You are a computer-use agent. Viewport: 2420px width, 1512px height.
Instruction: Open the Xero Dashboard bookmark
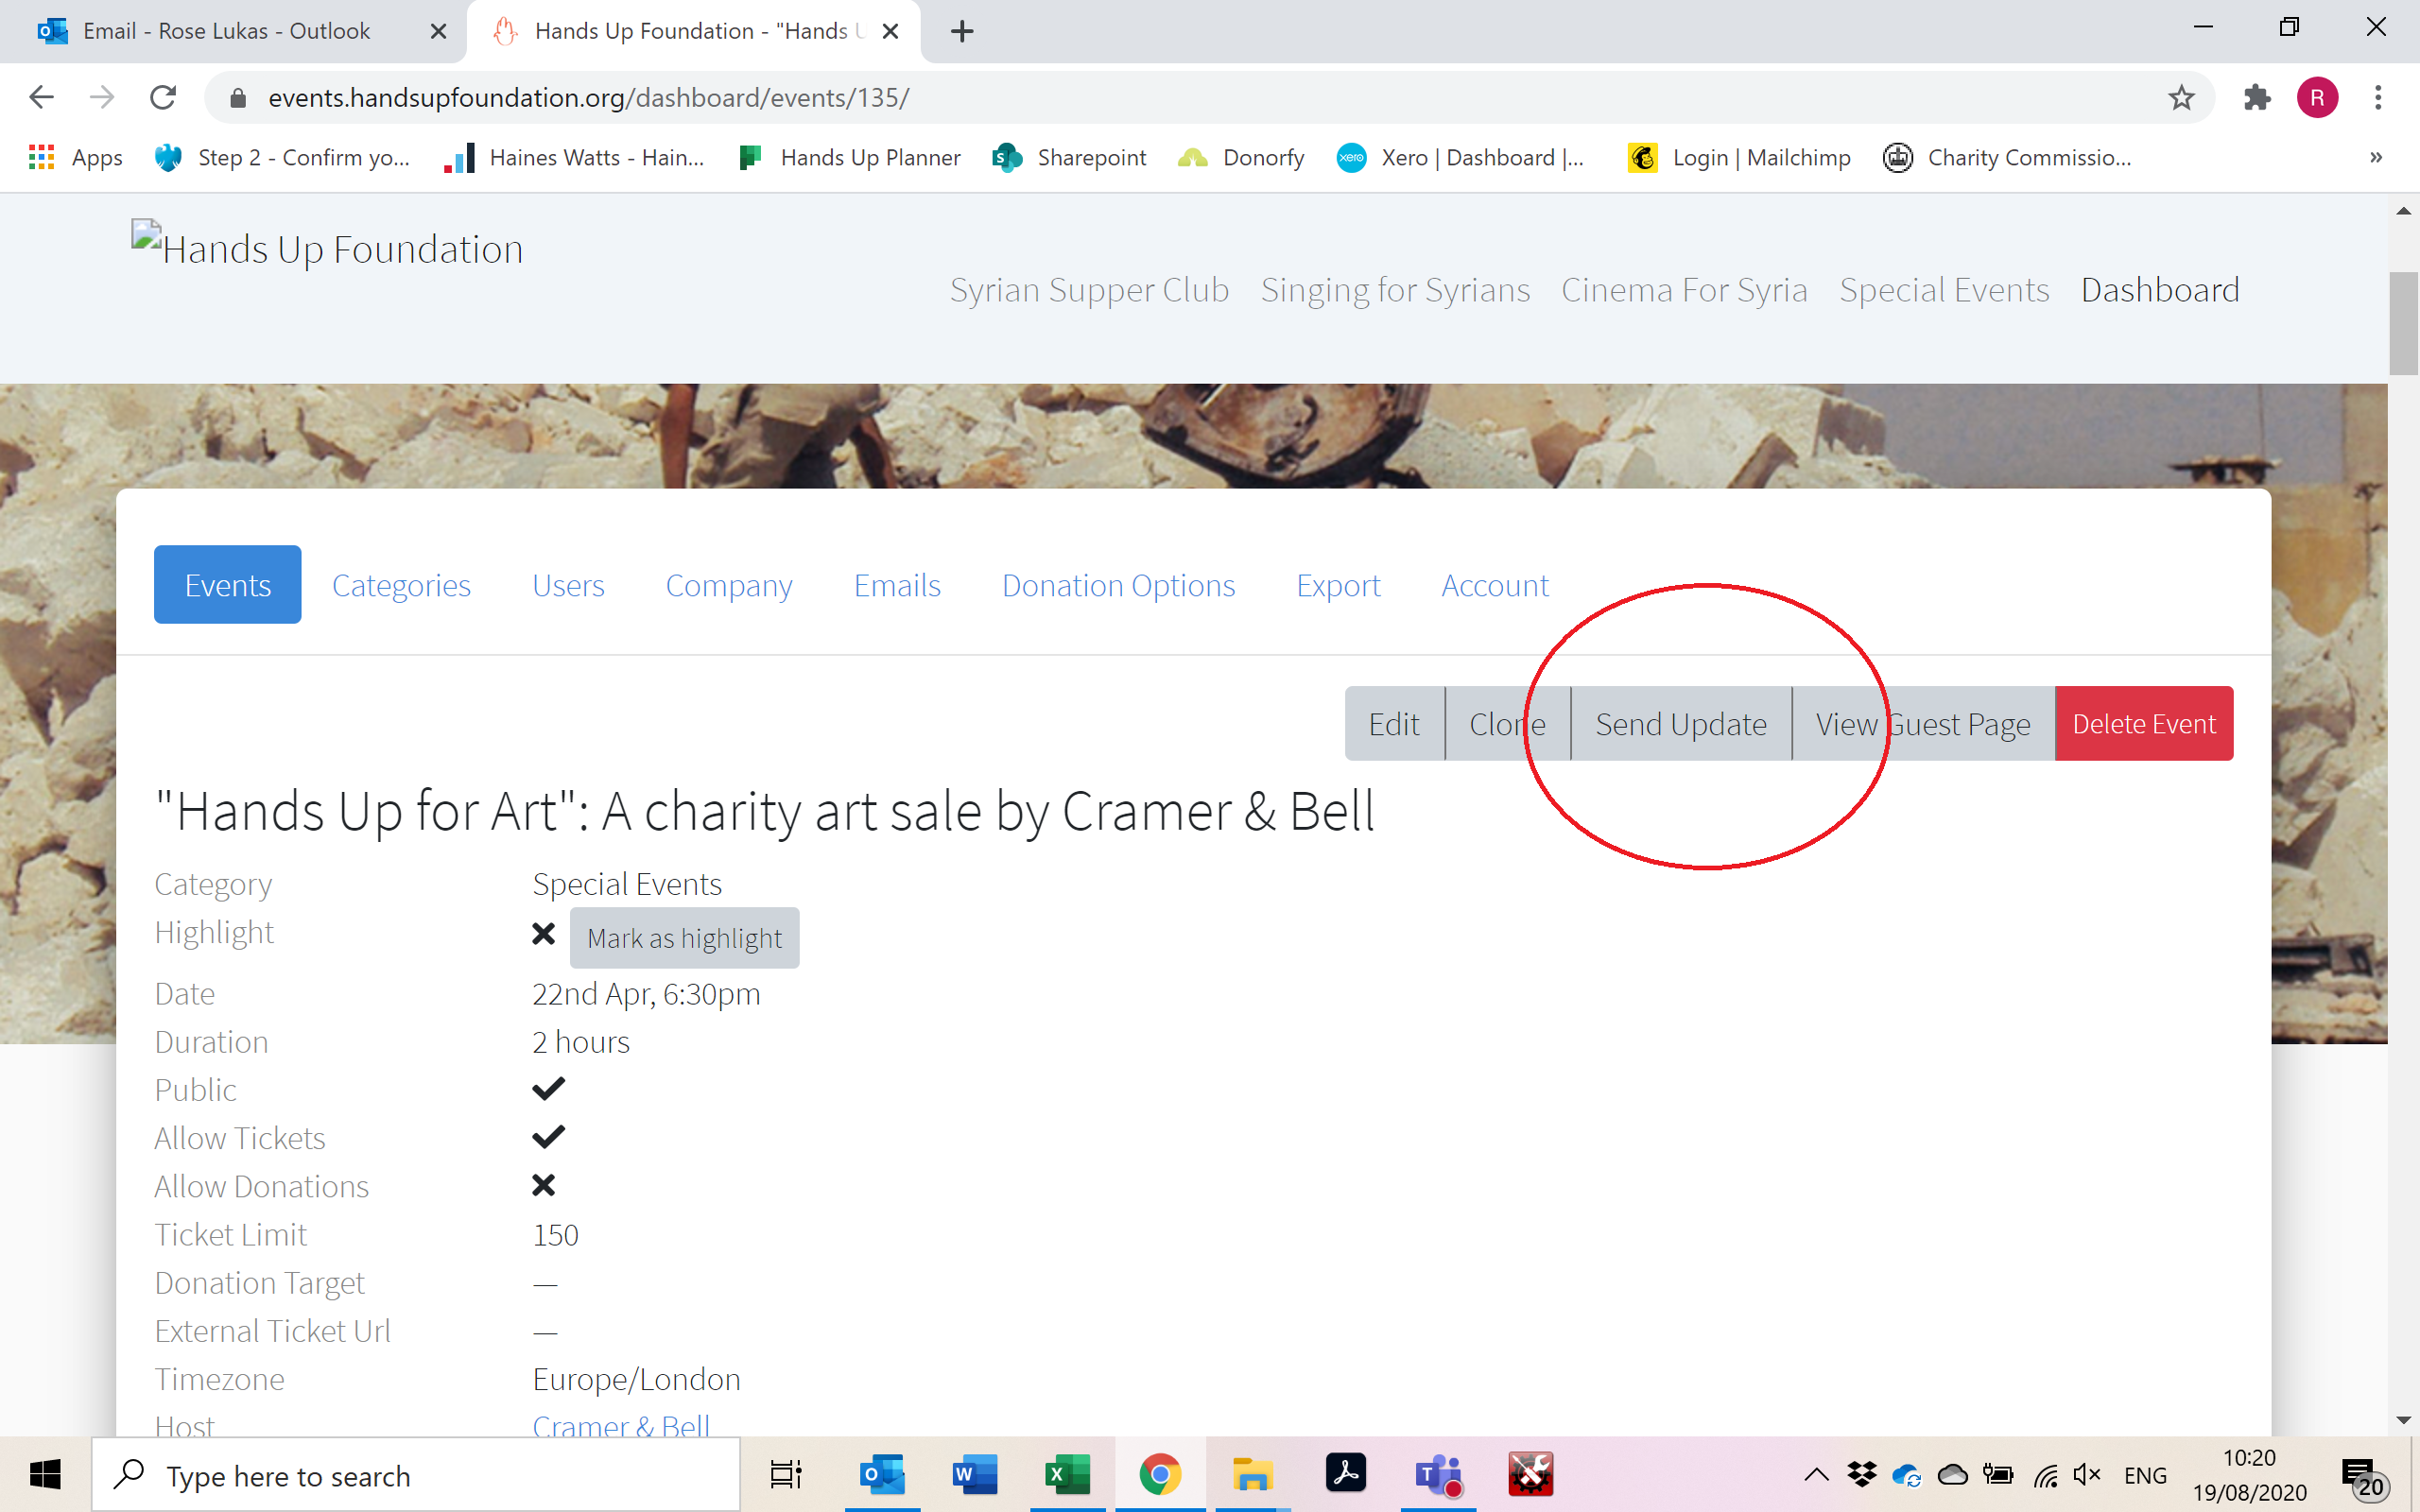(1461, 157)
